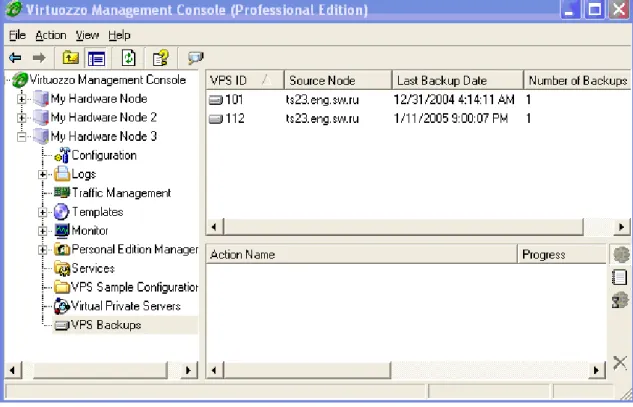Image resolution: width=633 pixels, height=407 pixels.
Task: Expand the Monitor tree node
Action: coord(43,231)
